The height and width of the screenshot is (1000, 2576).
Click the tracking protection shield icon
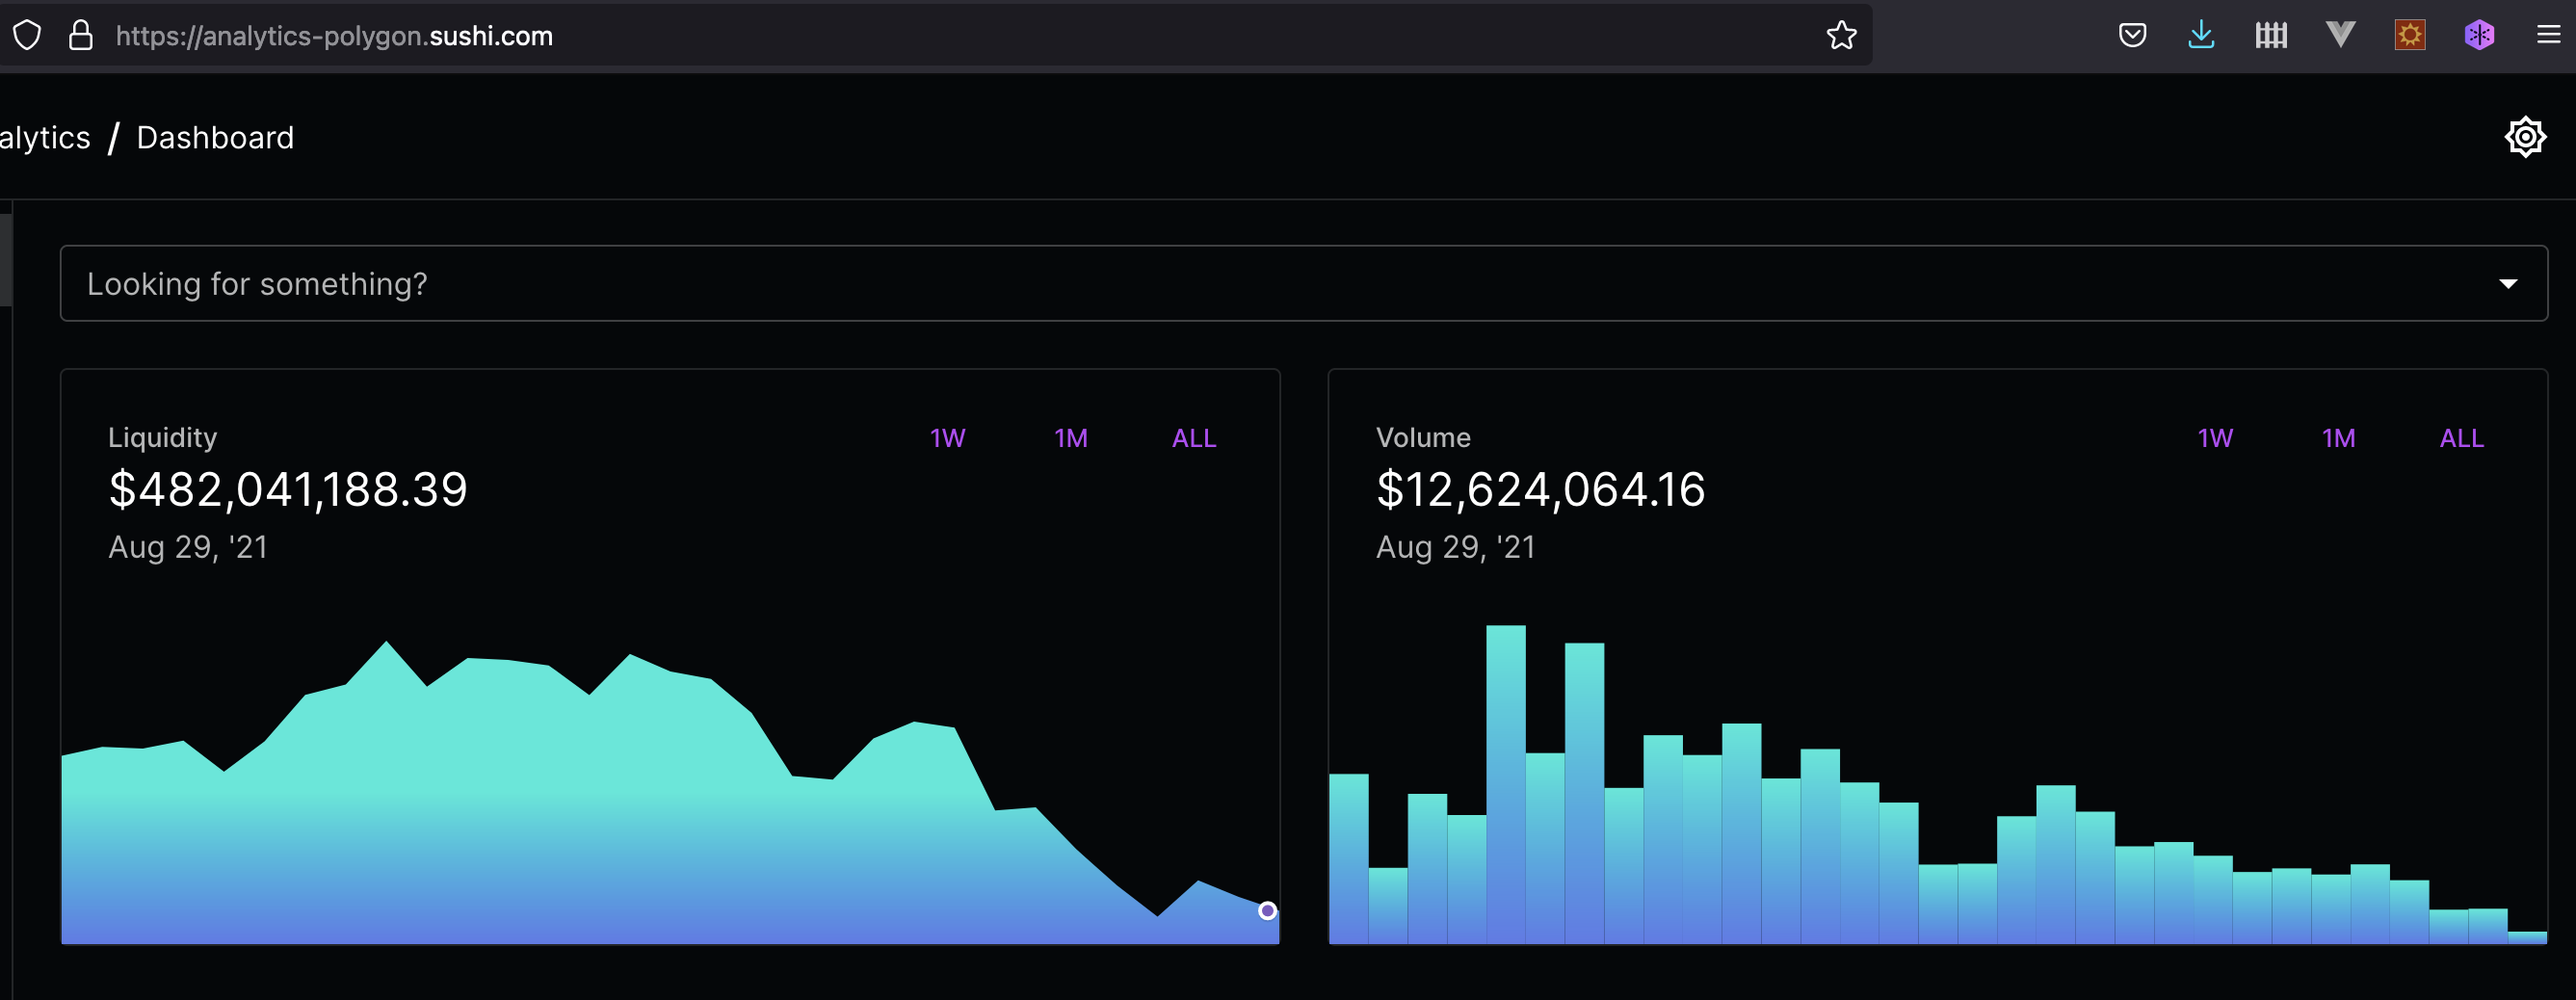point(27,36)
